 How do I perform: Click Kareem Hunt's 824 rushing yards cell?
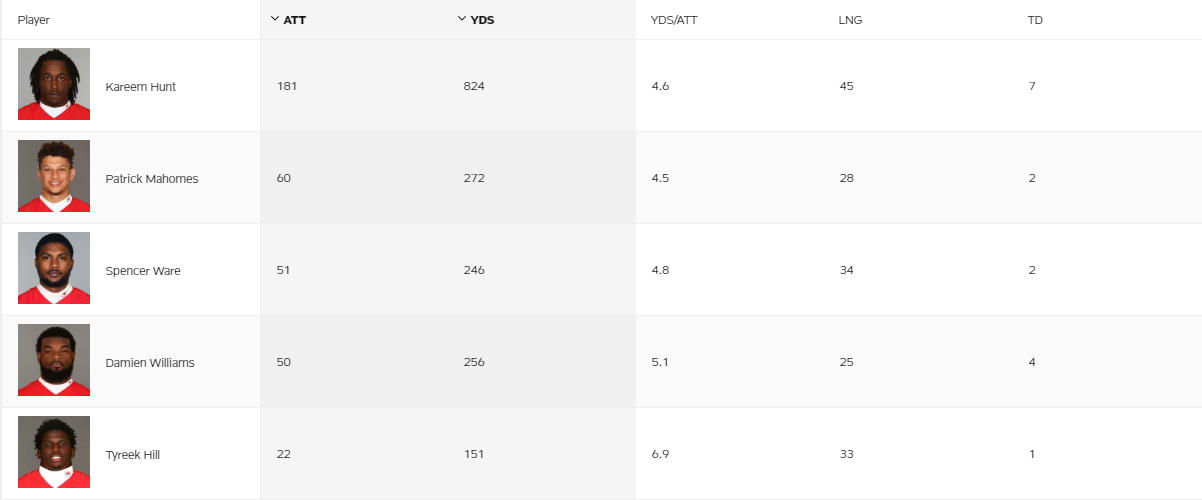(x=474, y=86)
